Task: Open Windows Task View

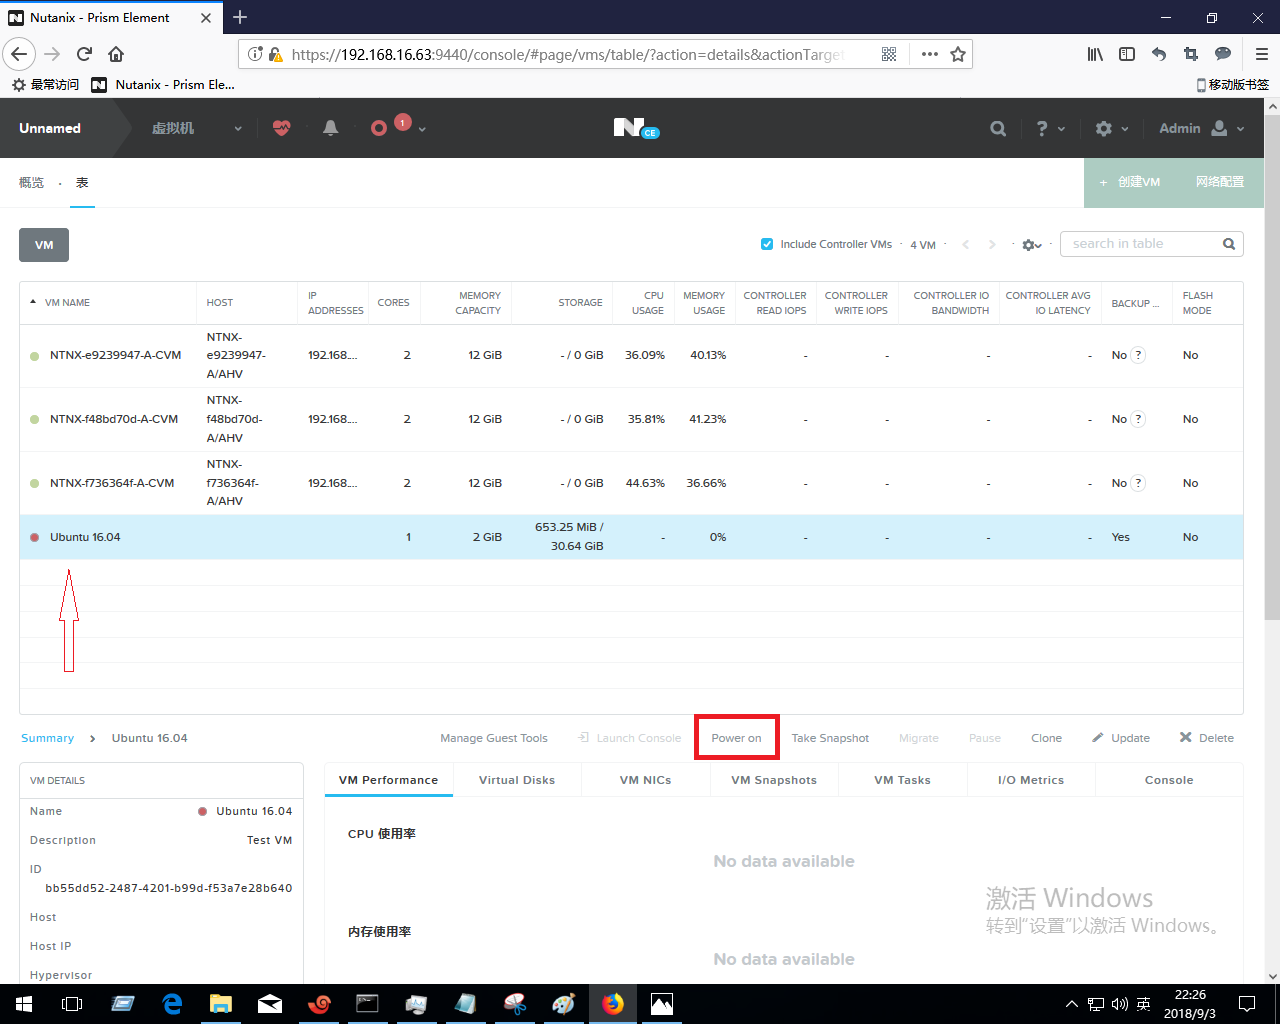Action: (x=72, y=1003)
